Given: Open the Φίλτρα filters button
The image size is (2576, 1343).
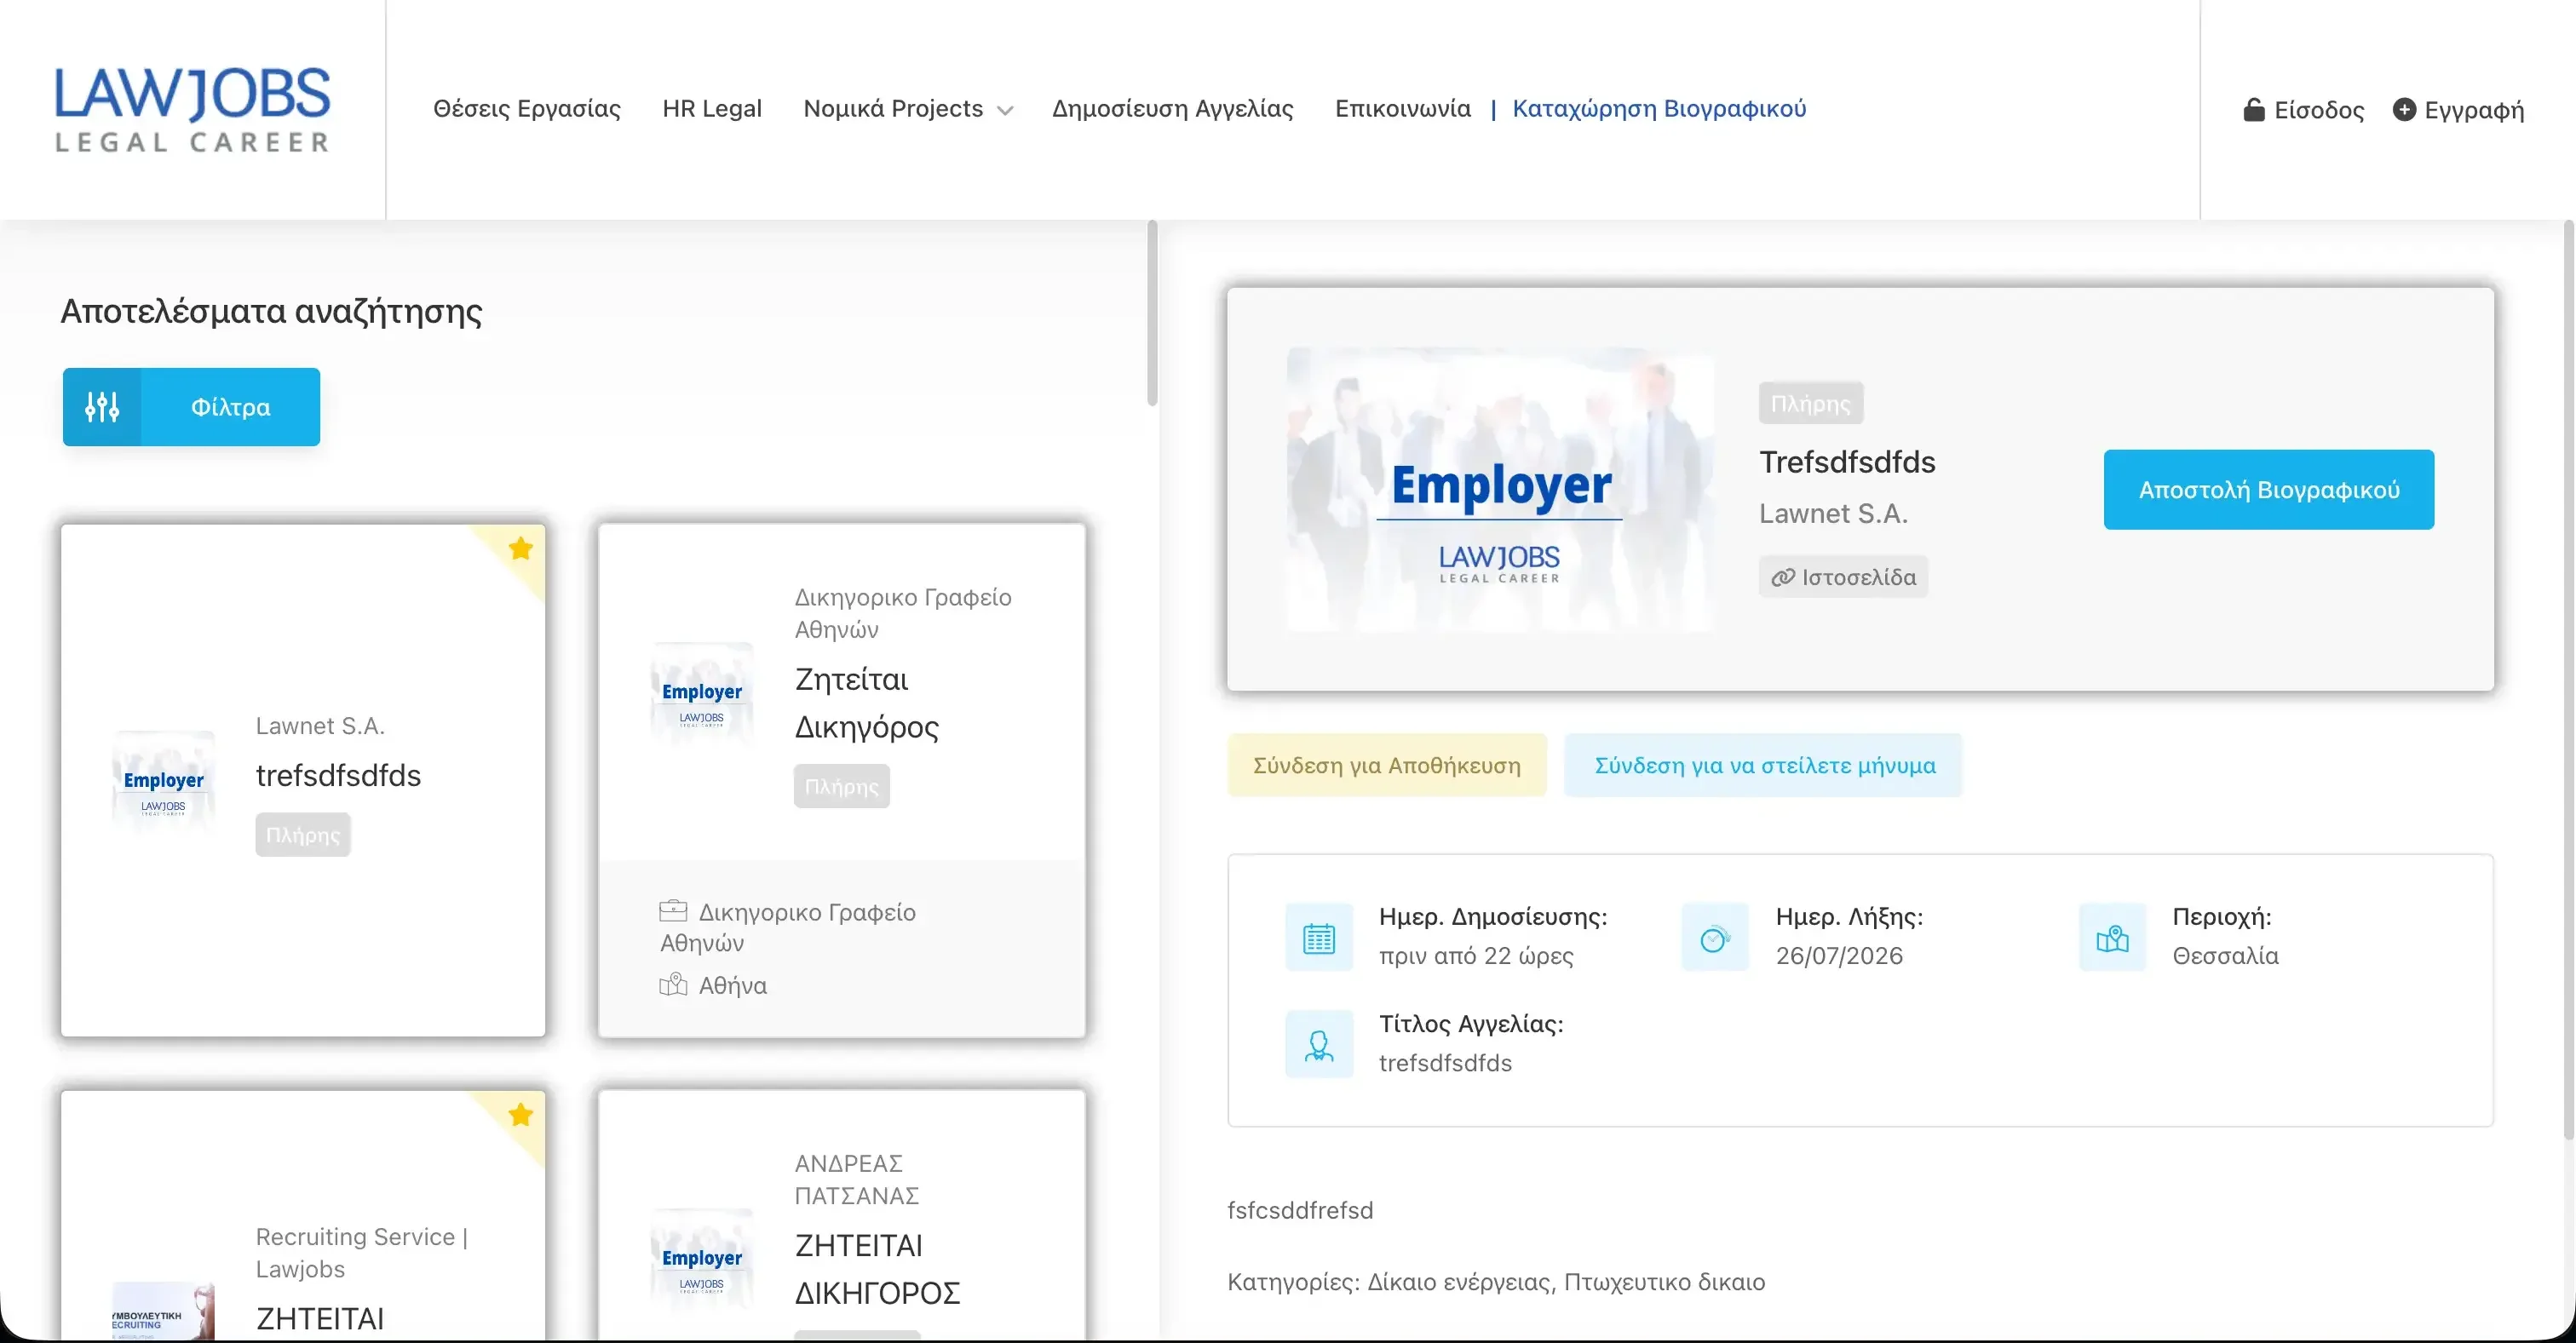Looking at the screenshot, I should pos(191,407).
